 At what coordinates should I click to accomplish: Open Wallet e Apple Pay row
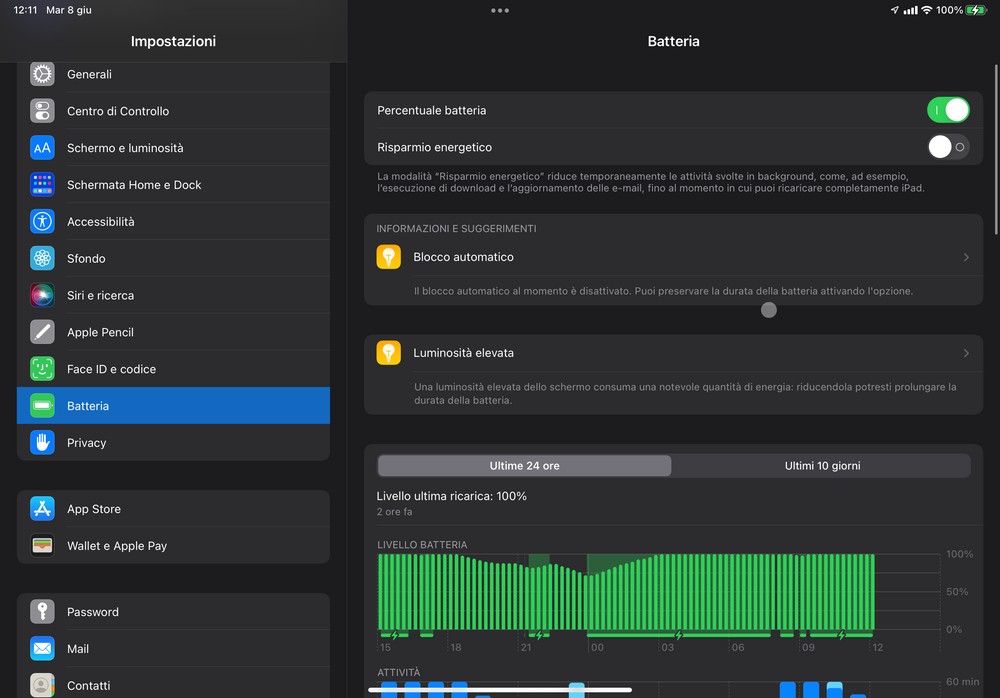173,546
